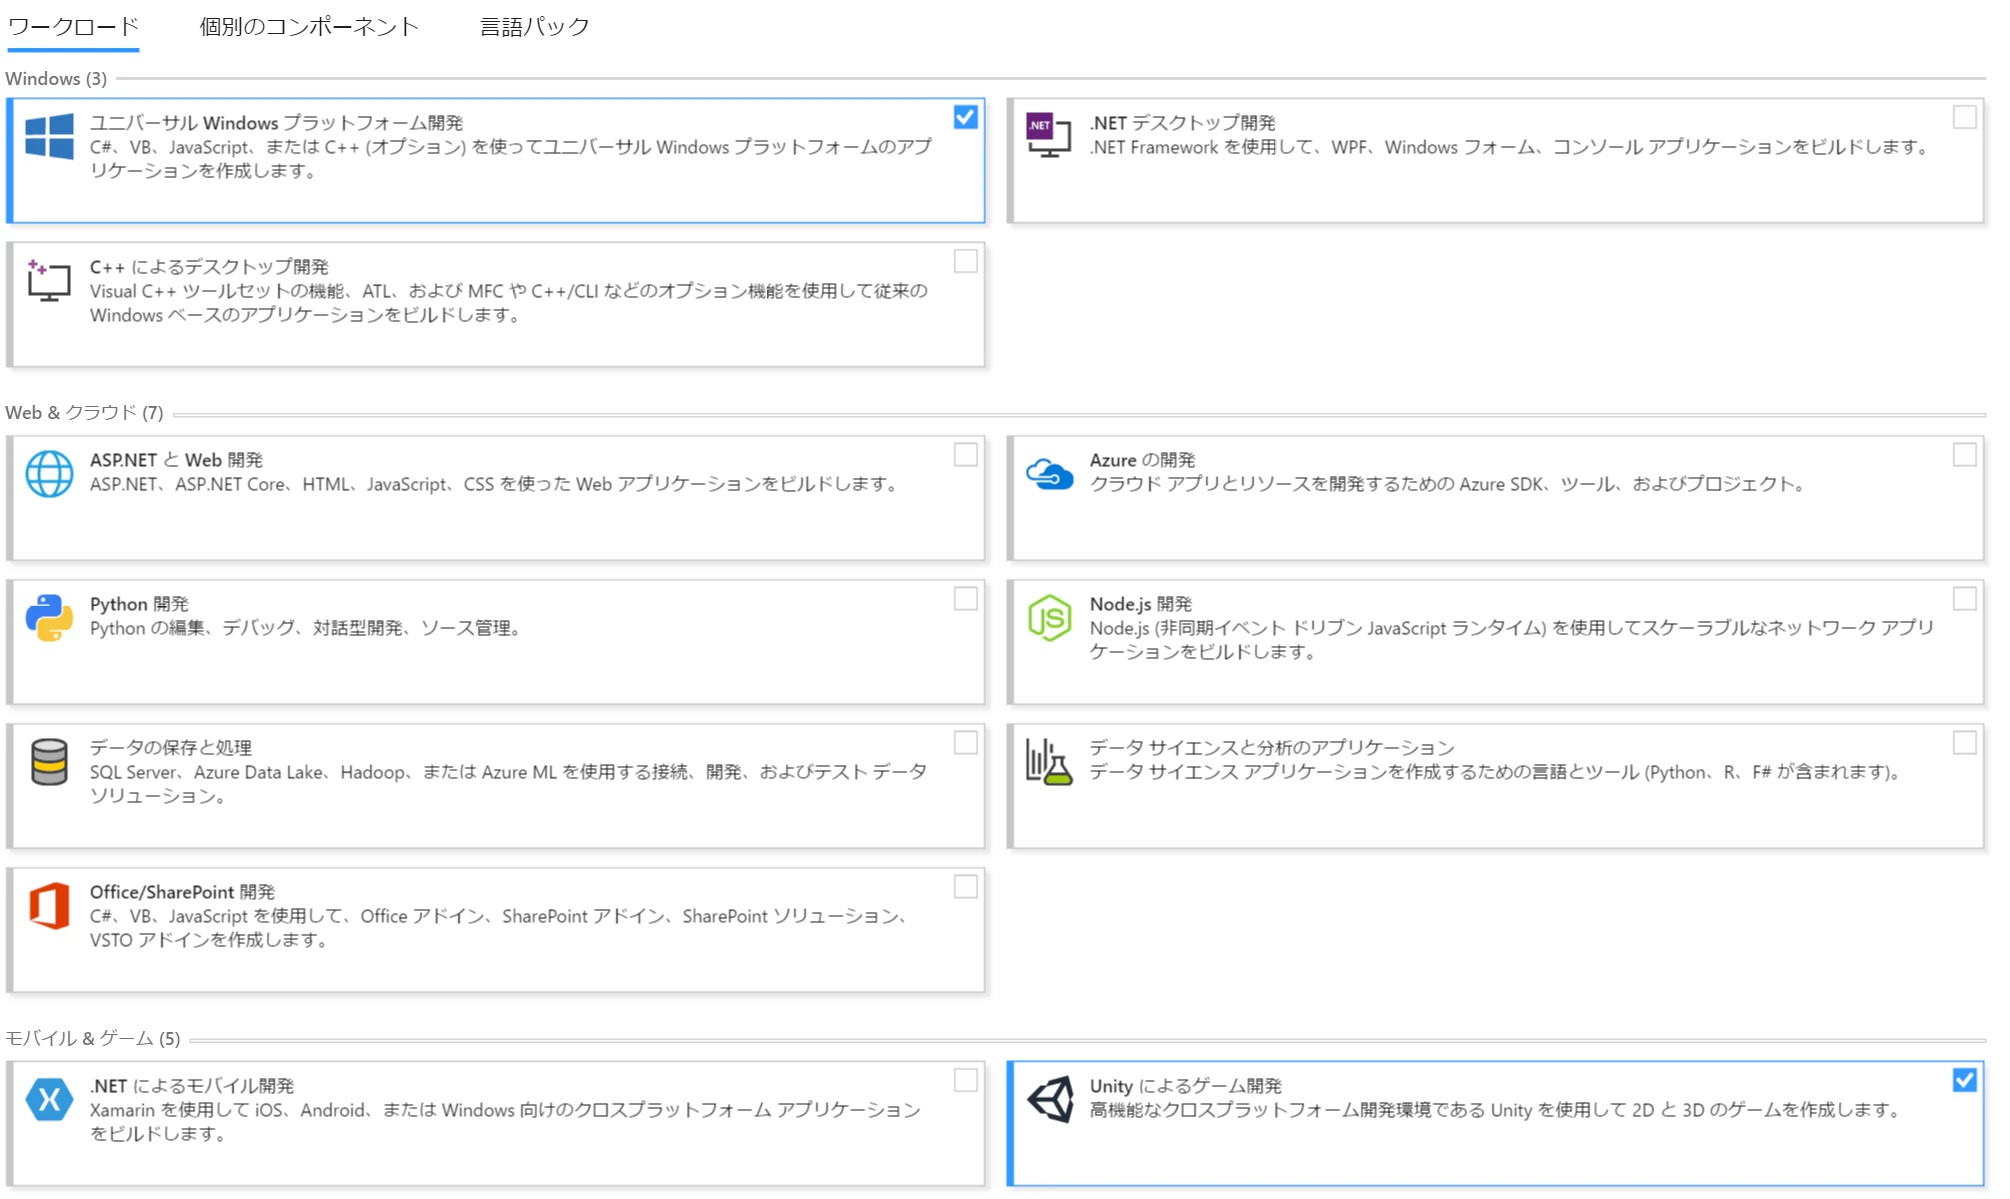Tick the Python 開発 checkbox
The height and width of the screenshot is (1199, 2010).
tap(965, 599)
